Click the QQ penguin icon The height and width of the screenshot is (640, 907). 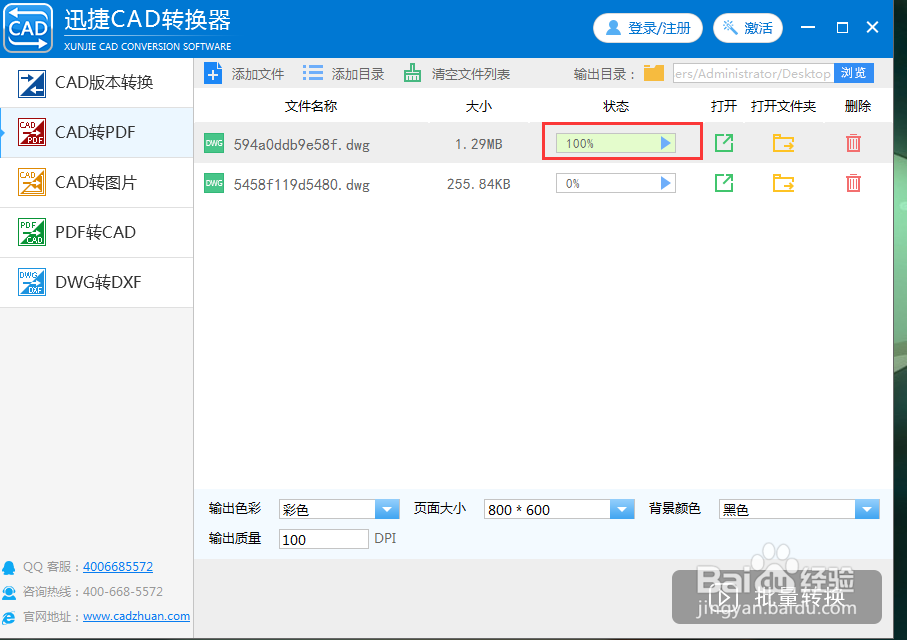[9, 567]
